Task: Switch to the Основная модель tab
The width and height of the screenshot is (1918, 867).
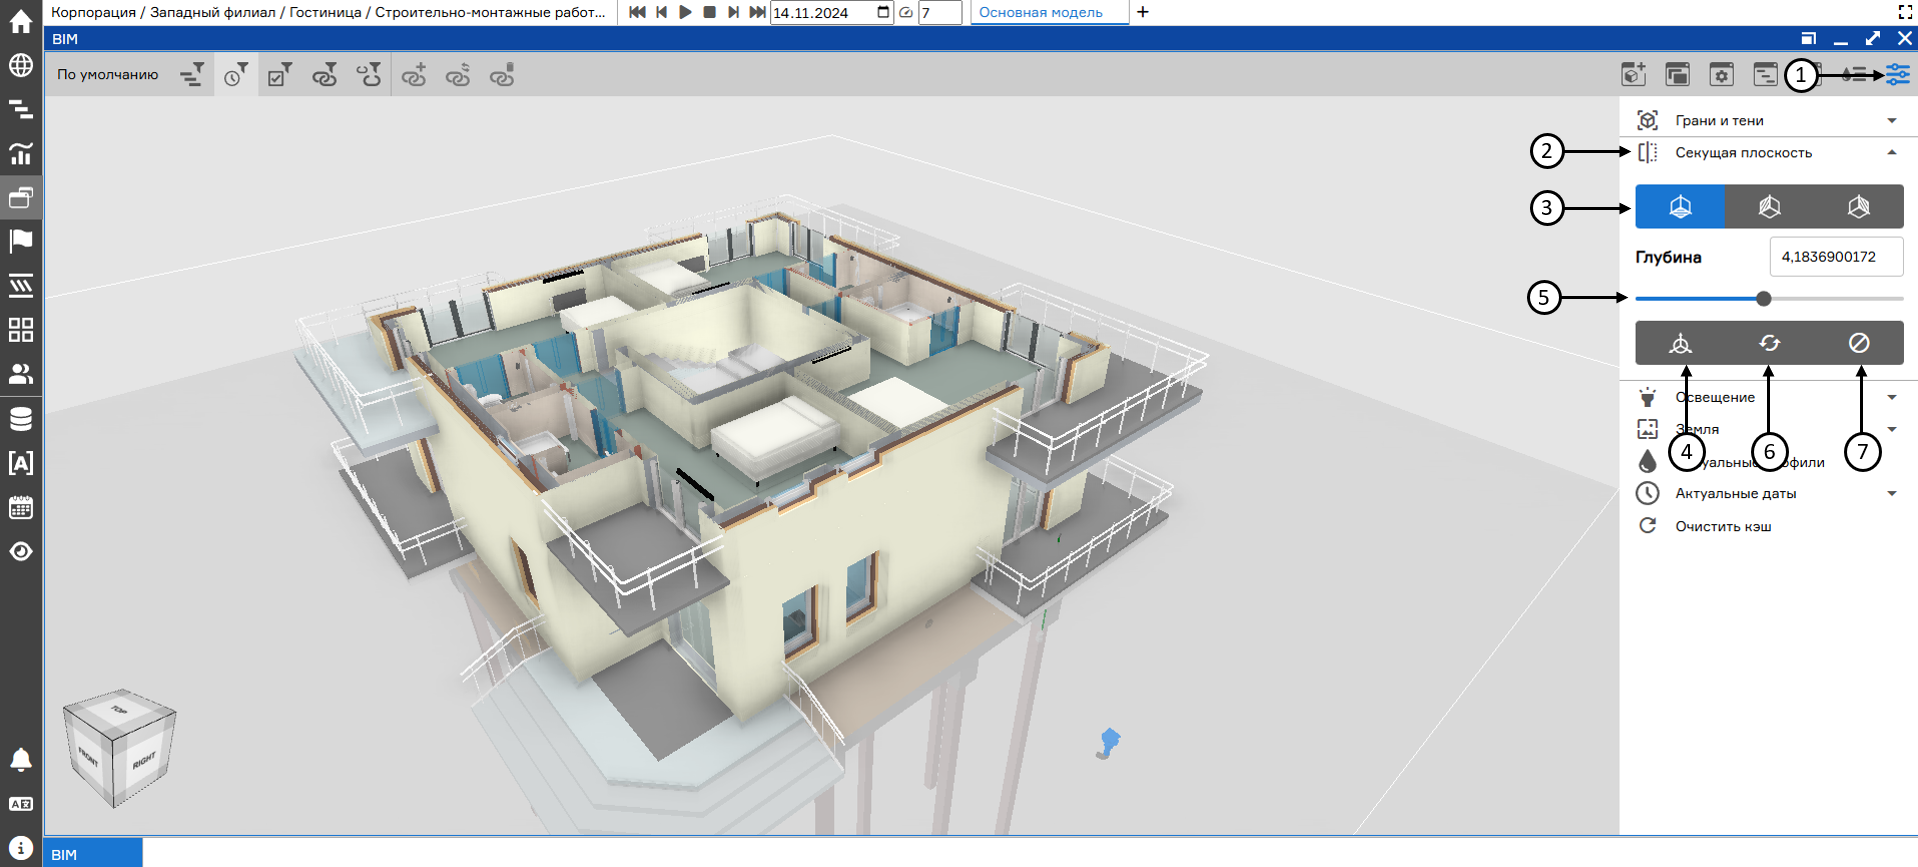Action: 1041,12
